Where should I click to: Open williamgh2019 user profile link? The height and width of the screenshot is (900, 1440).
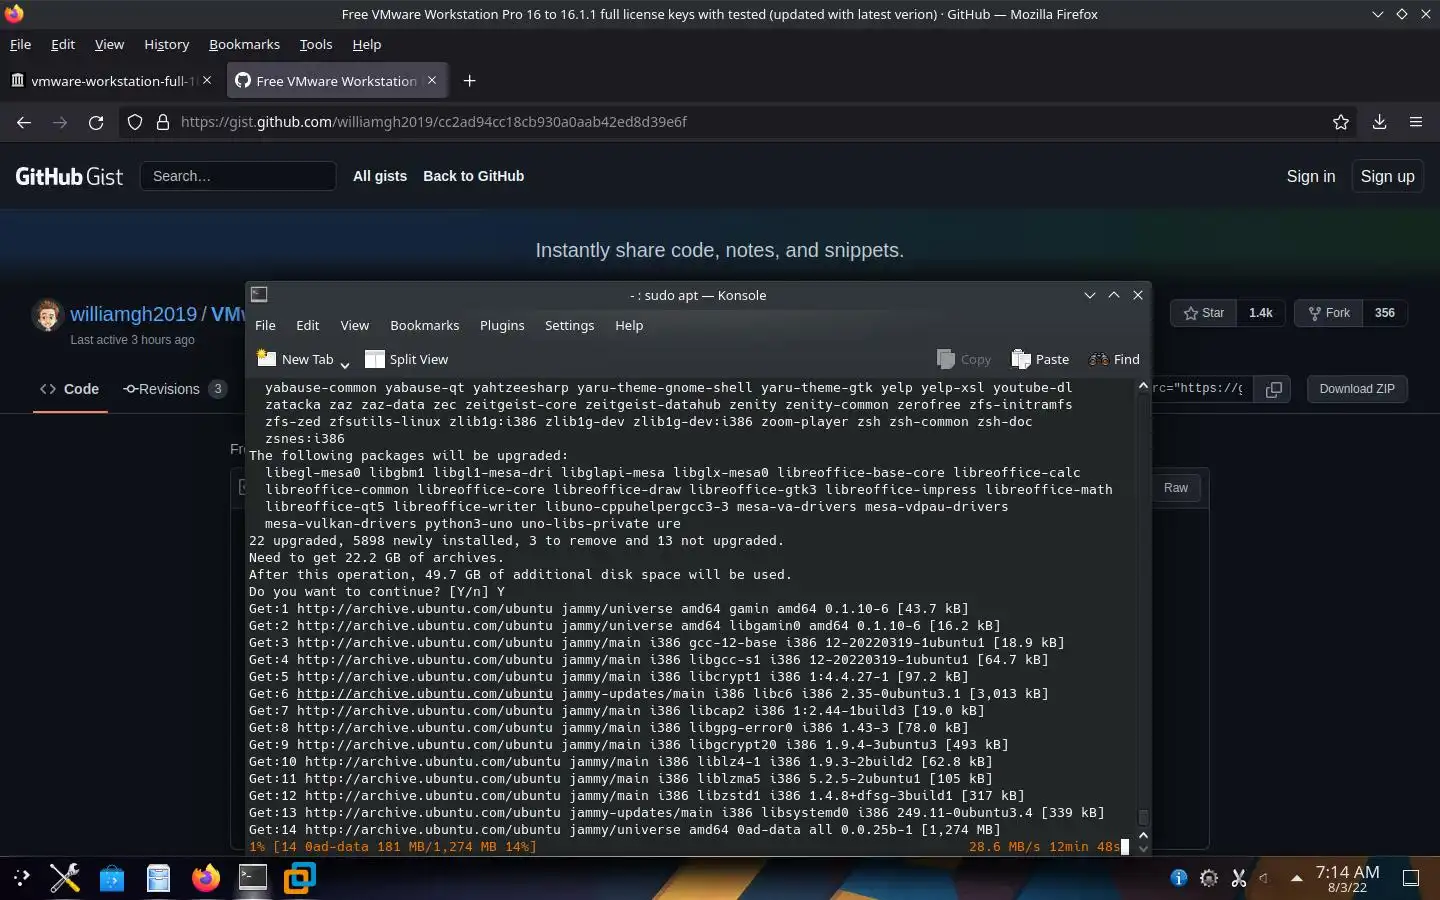(133, 314)
